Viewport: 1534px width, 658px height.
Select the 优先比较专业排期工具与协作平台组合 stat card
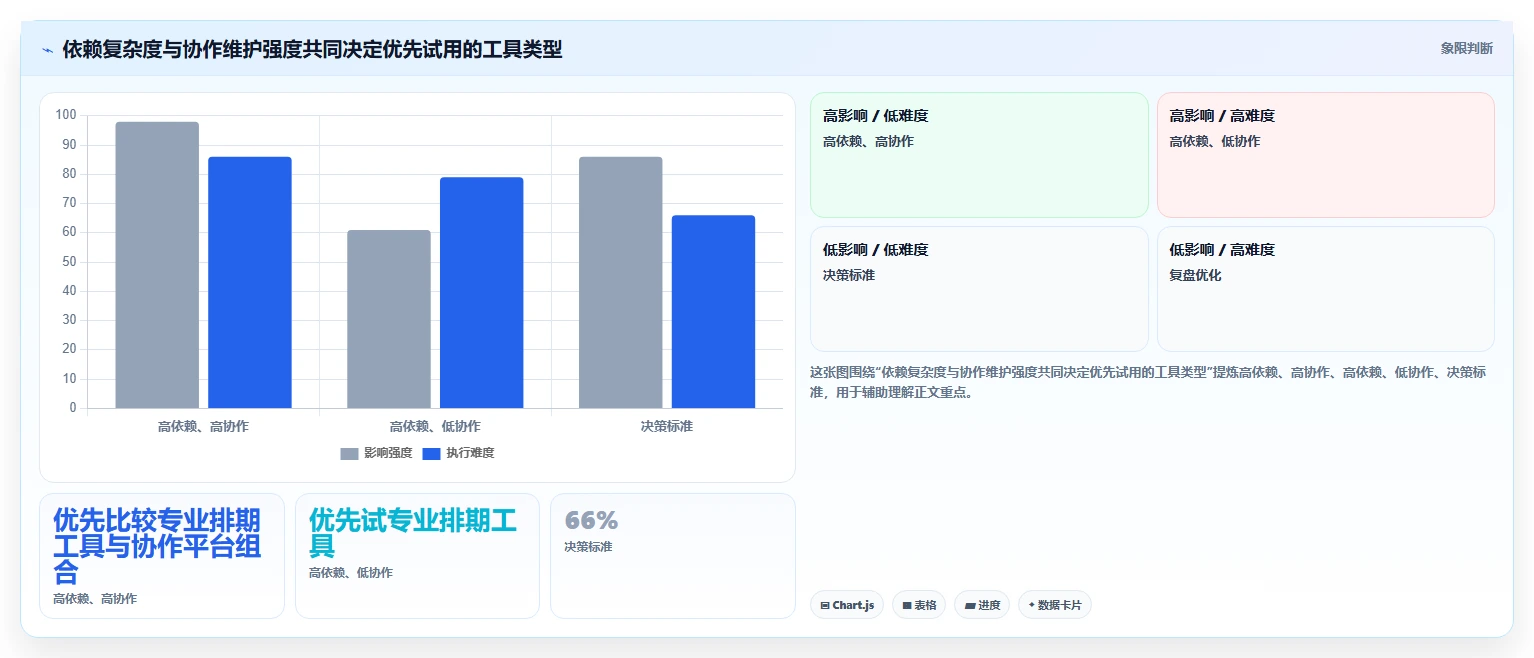pos(162,556)
